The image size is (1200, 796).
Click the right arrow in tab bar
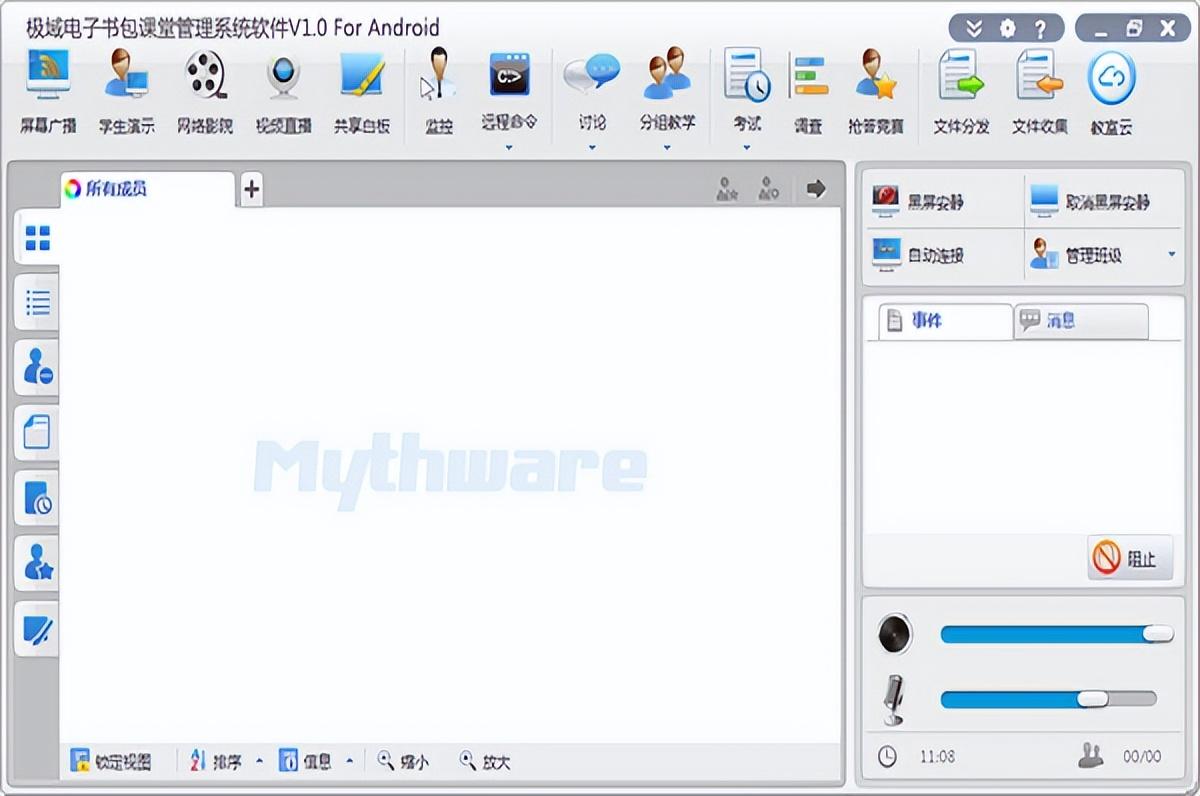click(x=816, y=188)
